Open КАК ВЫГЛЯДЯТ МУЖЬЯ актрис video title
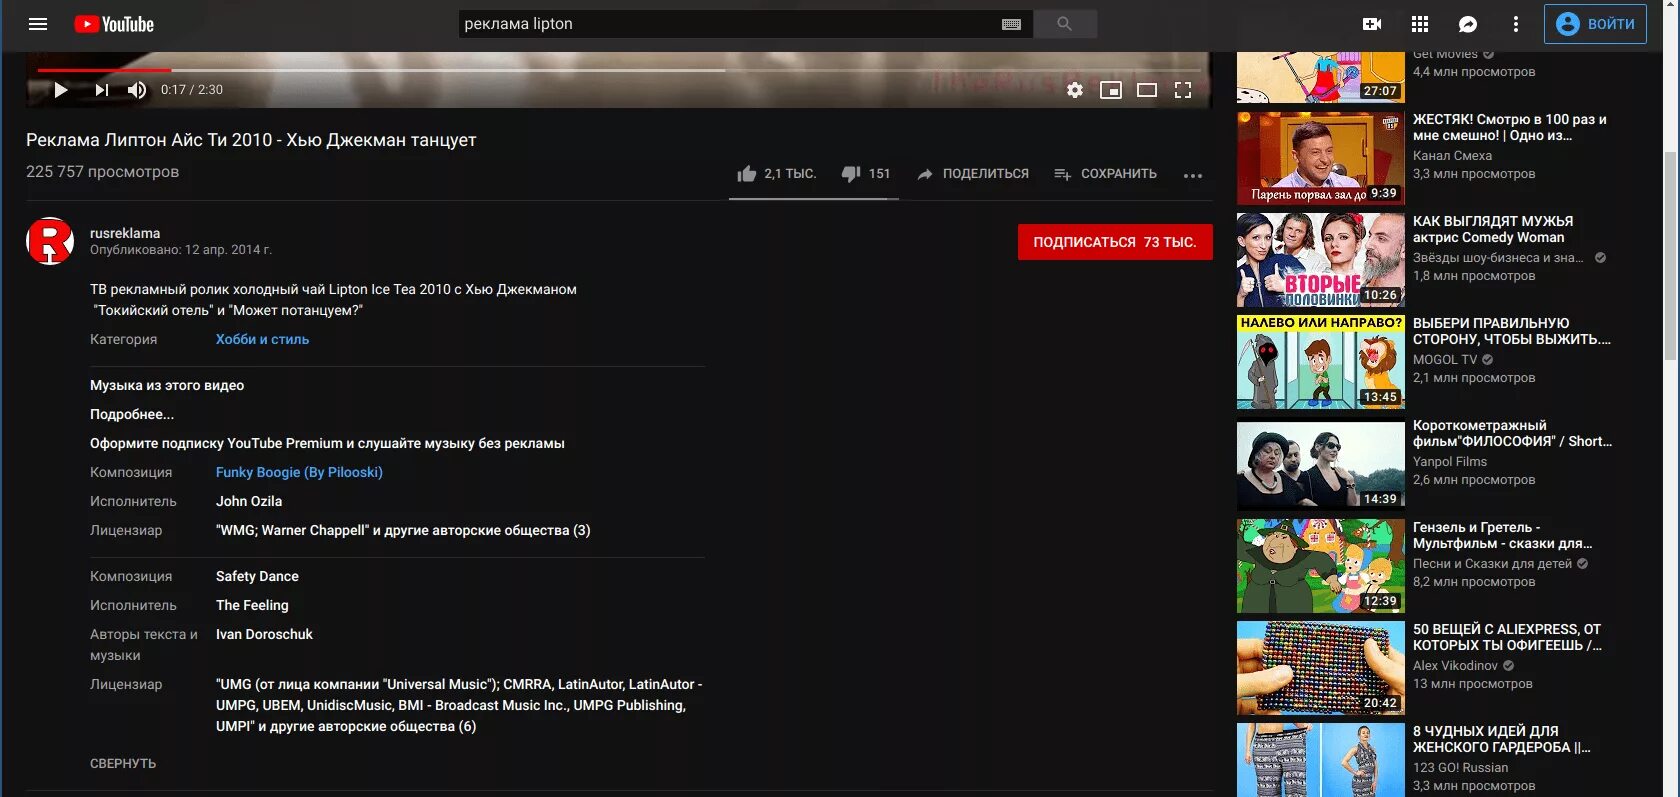Screen dimensions: 1680x797 [1493, 229]
